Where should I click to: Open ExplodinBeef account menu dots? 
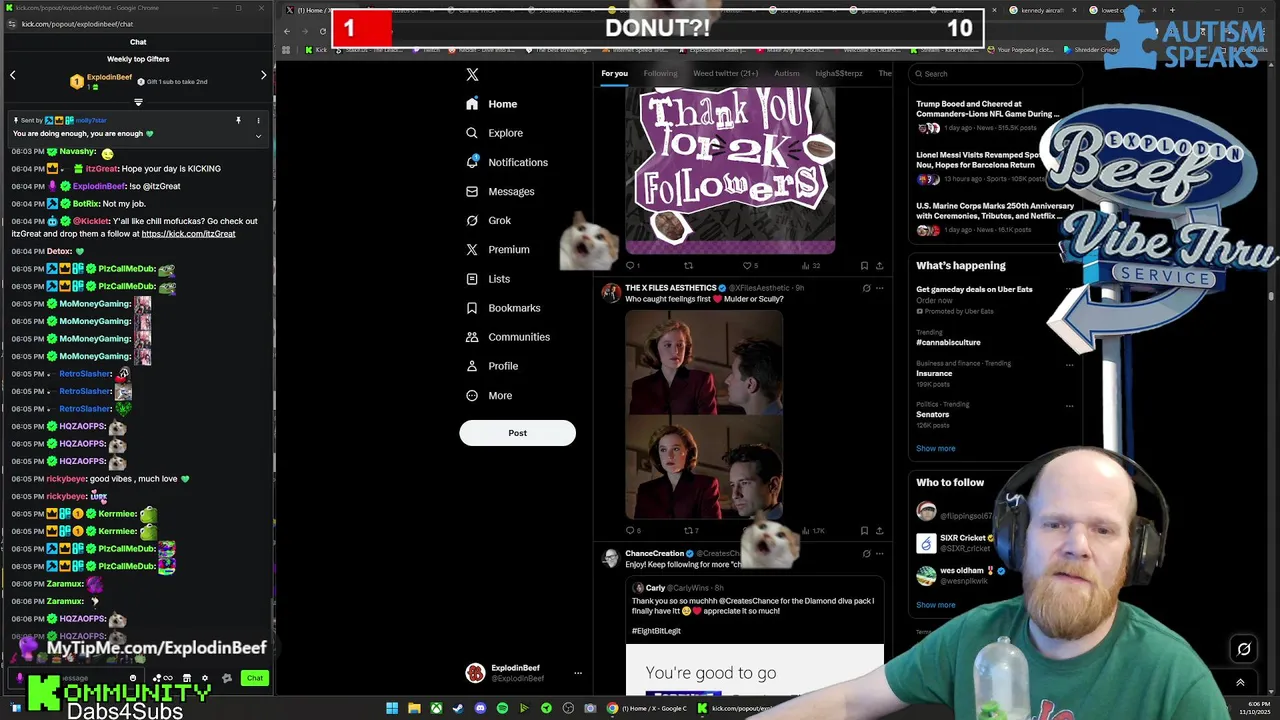point(577,673)
